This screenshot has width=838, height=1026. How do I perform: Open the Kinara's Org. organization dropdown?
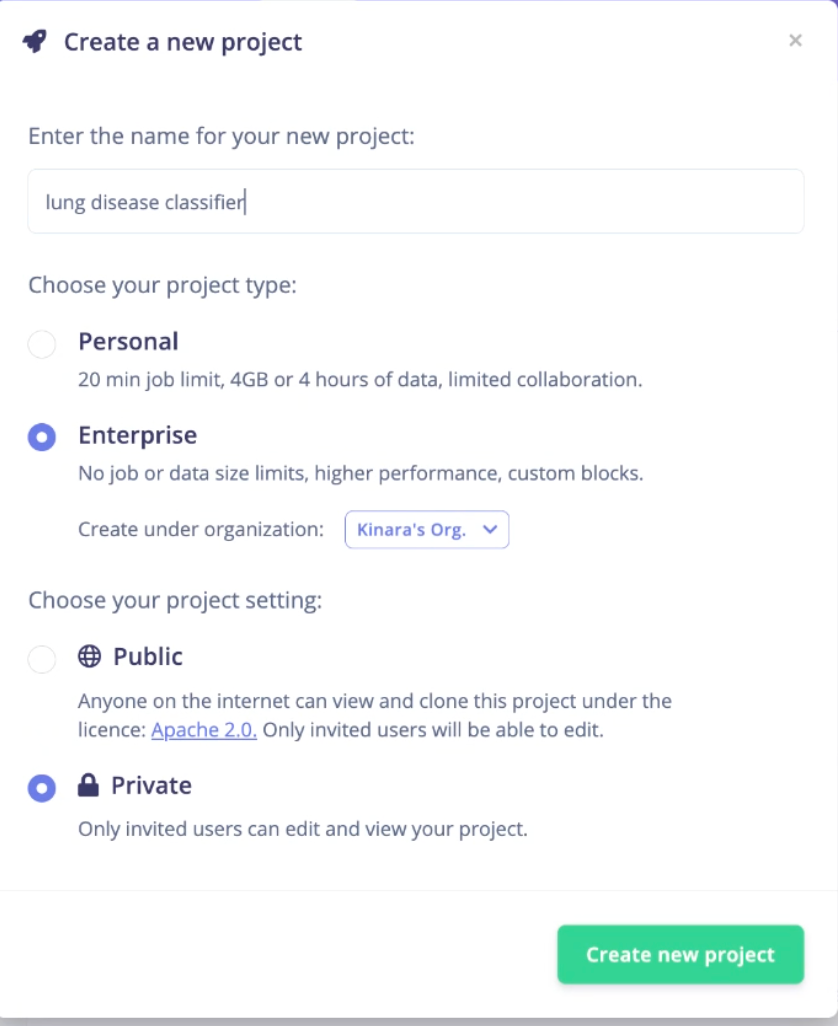coord(427,529)
